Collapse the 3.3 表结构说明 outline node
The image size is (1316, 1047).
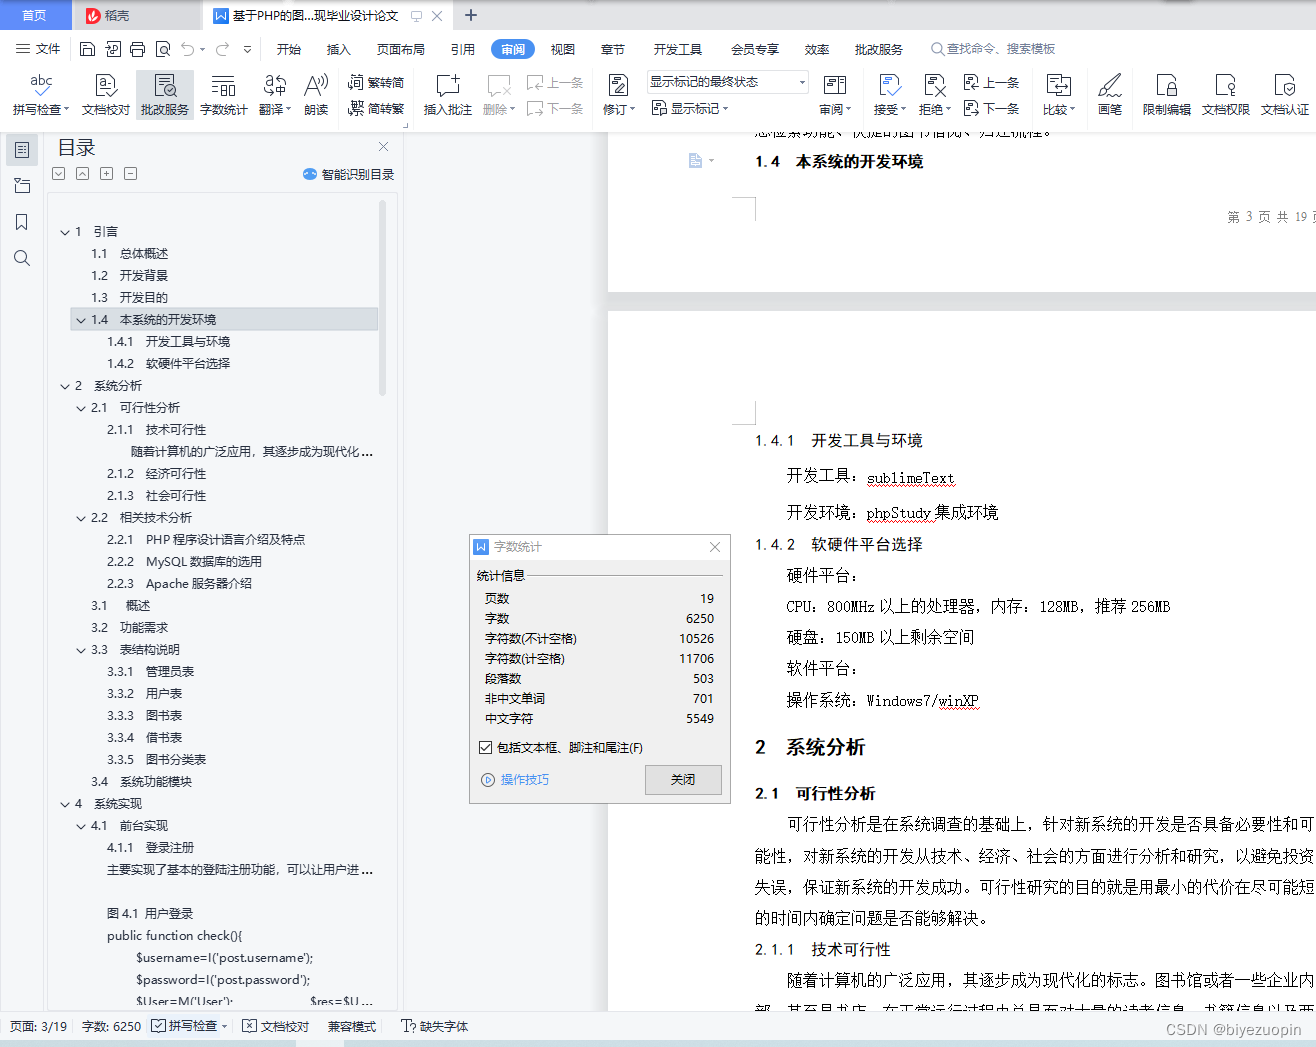coord(81,650)
